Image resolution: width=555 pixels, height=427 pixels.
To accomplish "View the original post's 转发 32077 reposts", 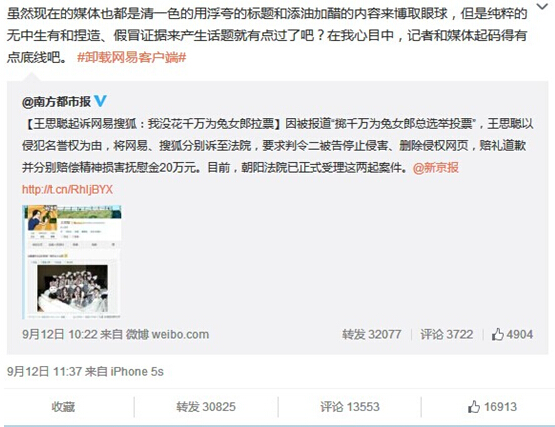I will (x=372, y=334).
